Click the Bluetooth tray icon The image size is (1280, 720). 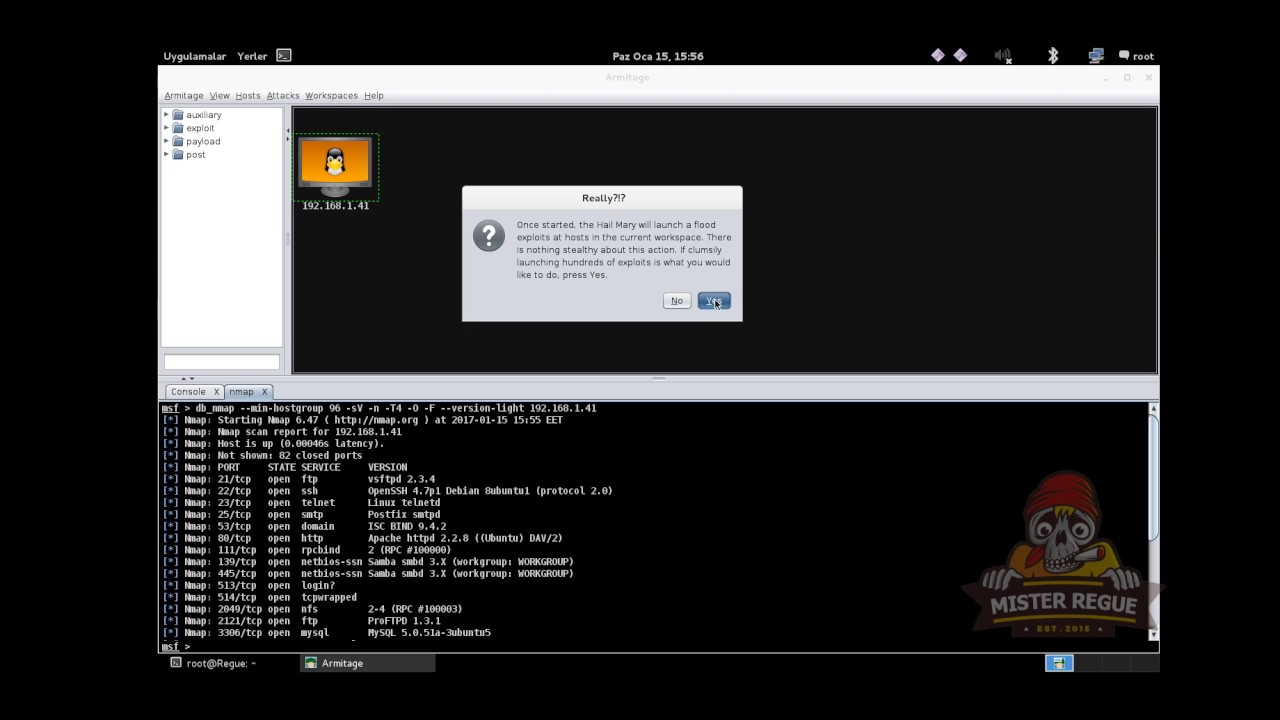pos(1052,56)
